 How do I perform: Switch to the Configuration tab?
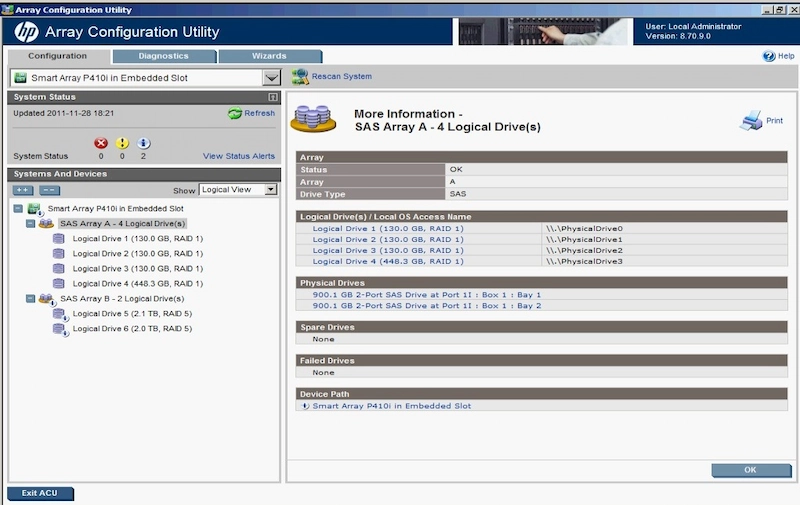[58, 56]
